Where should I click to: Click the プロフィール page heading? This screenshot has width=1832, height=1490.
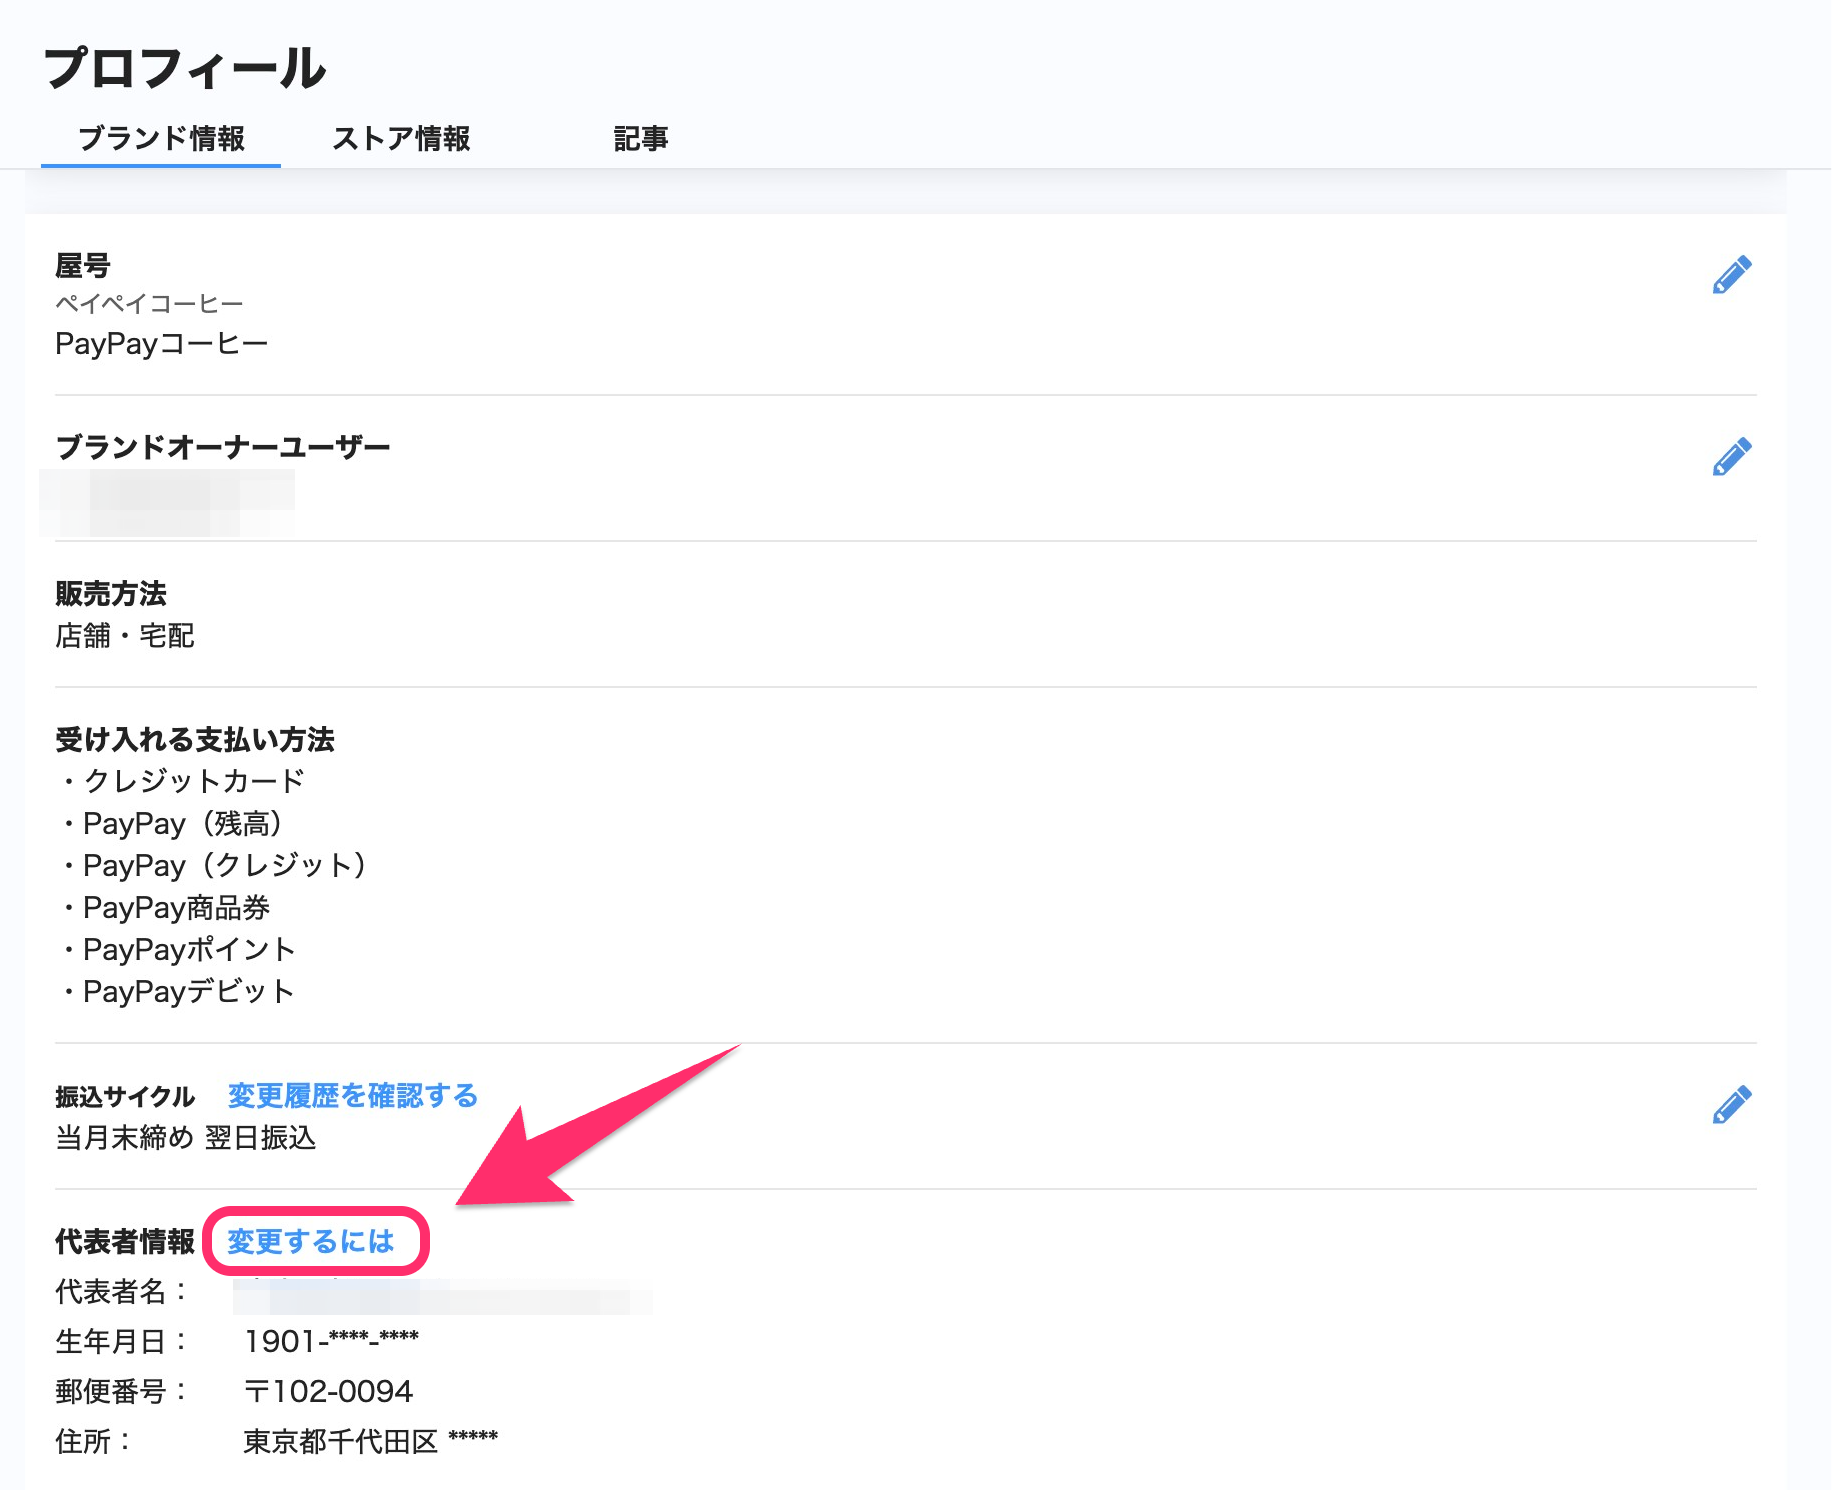[185, 68]
